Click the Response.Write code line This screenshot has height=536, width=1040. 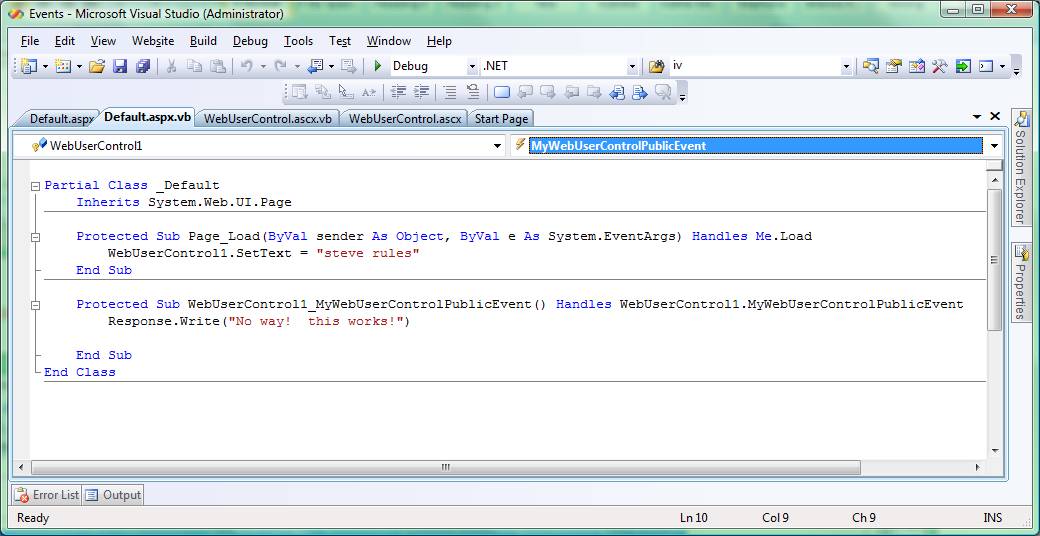tap(259, 322)
